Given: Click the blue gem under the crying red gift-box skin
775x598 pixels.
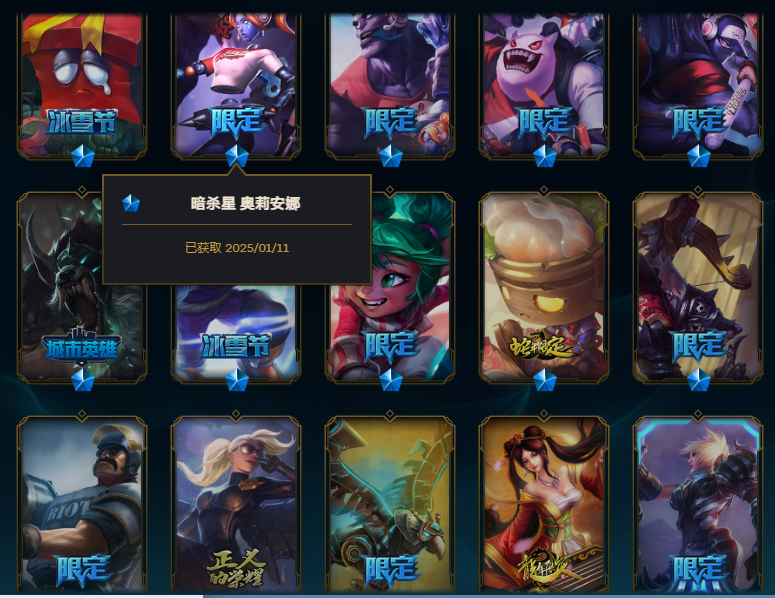Looking at the screenshot, I should [x=83, y=157].
